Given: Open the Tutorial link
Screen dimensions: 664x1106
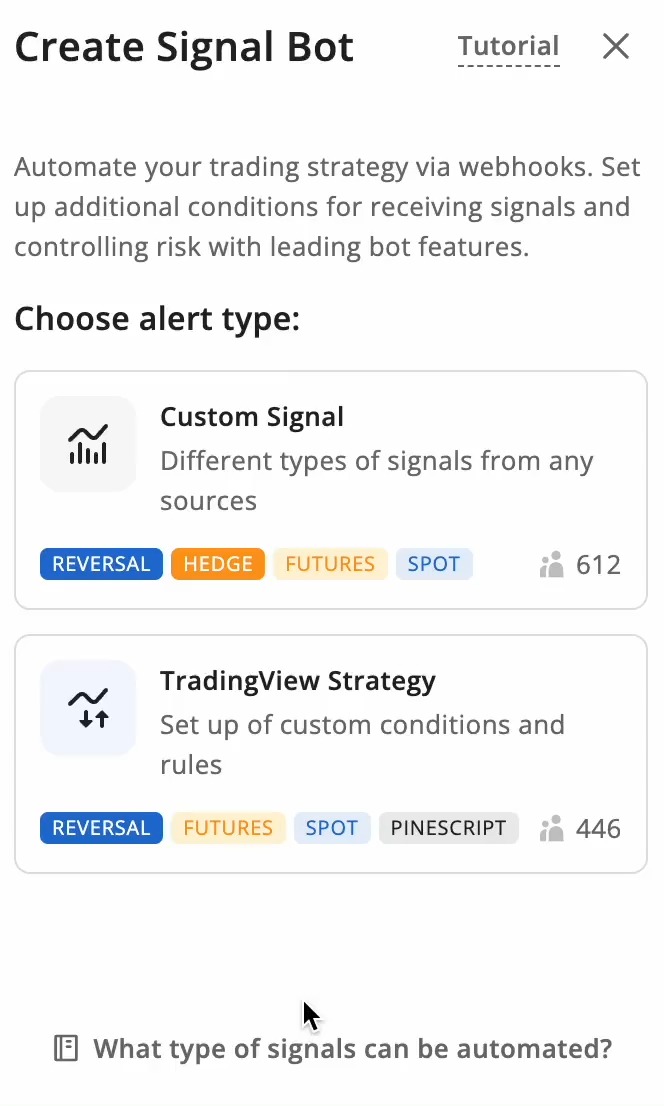Looking at the screenshot, I should click(508, 46).
